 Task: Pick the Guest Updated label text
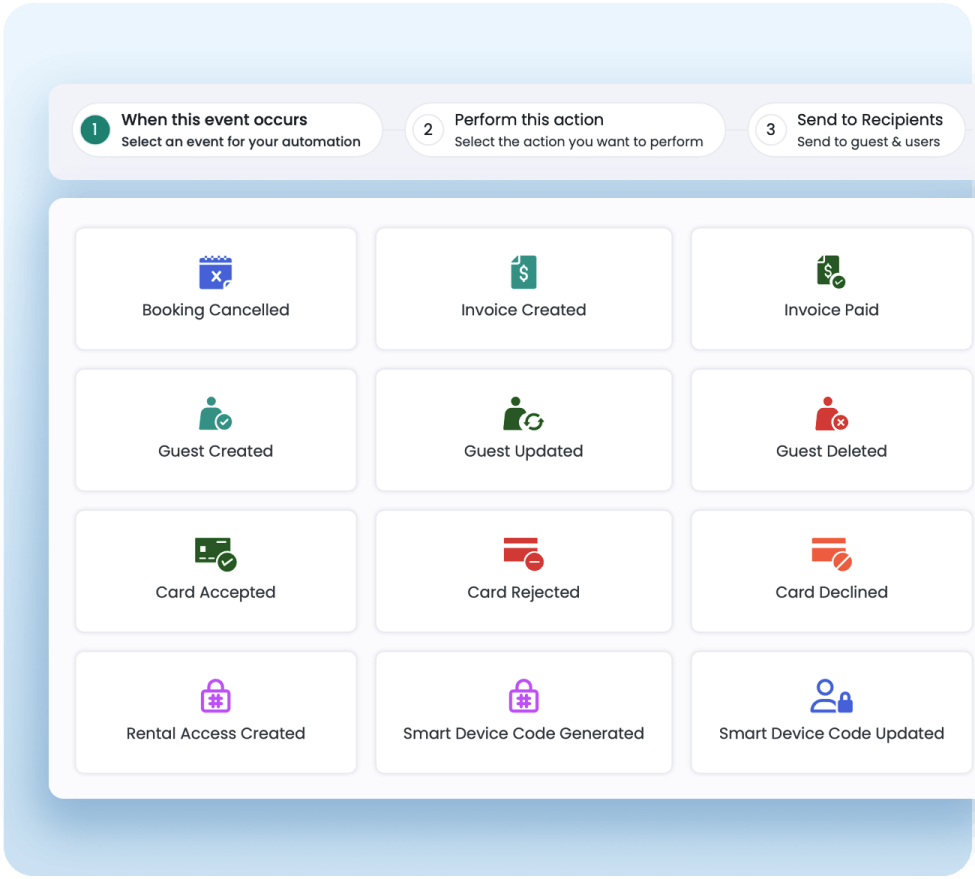[x=523, y=451]
